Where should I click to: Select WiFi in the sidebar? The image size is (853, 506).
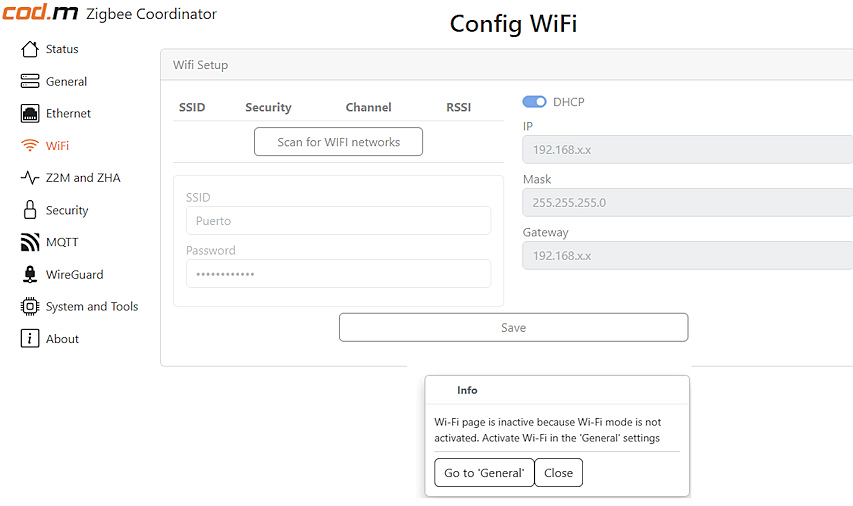point(57,146)
